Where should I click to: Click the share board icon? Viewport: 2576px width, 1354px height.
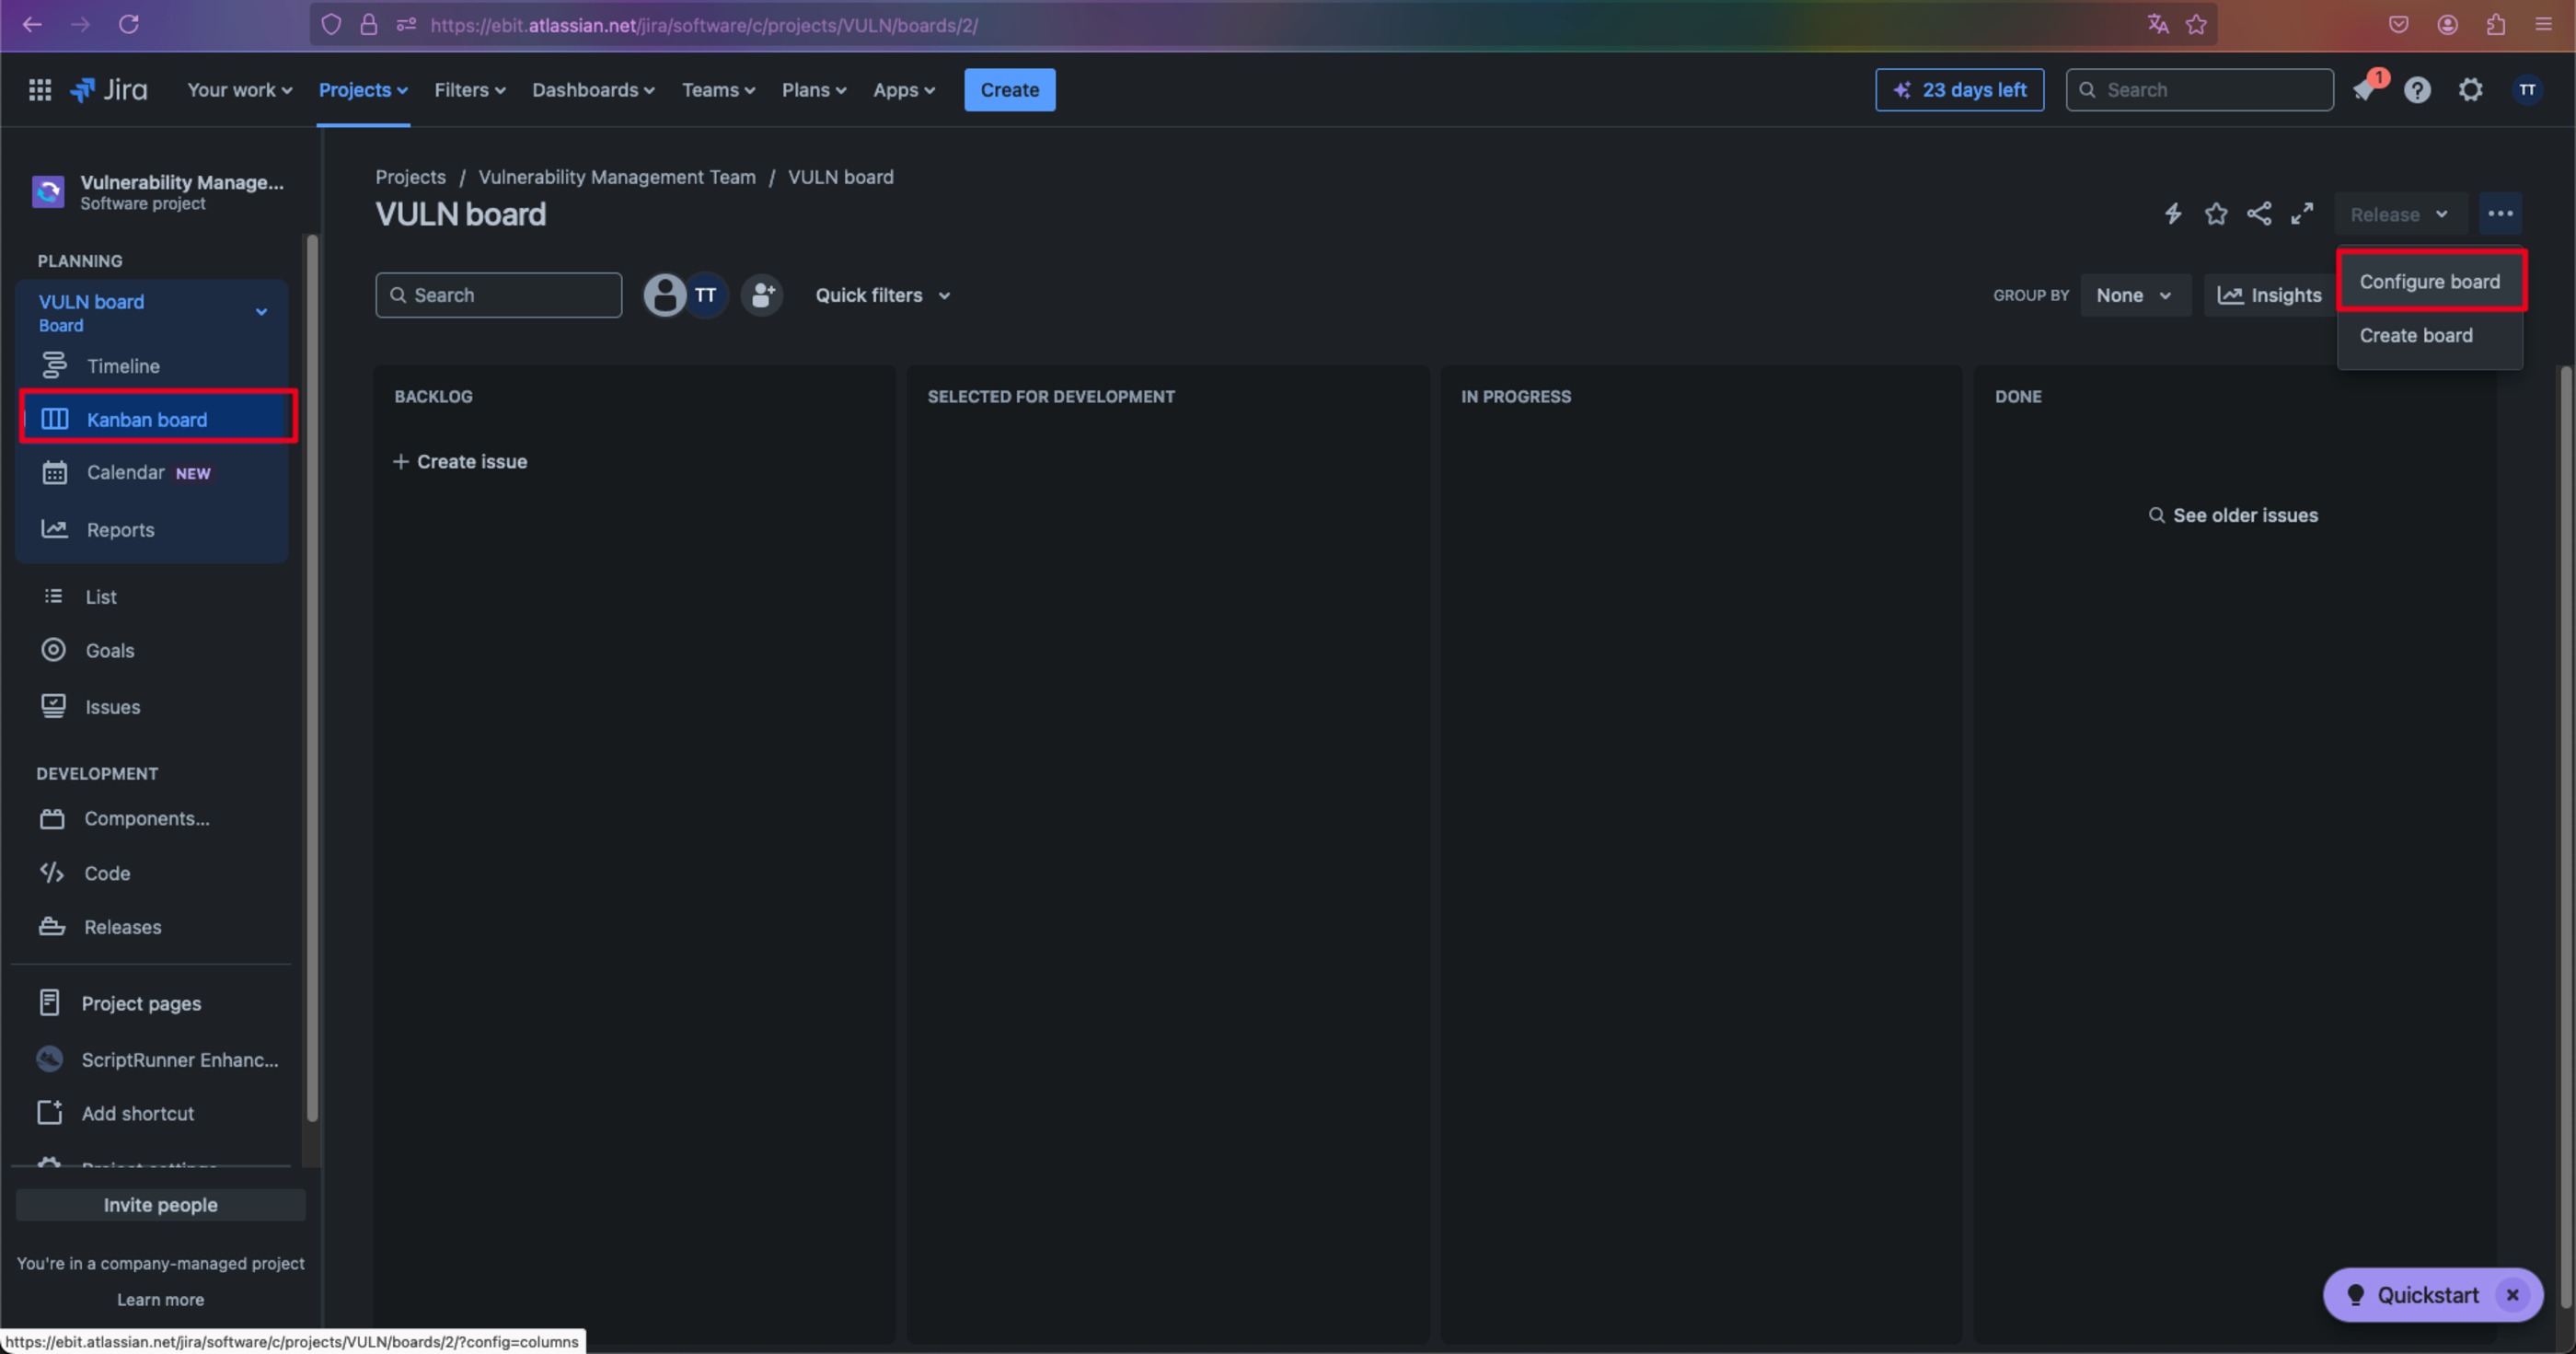(x=2259, y=214)
